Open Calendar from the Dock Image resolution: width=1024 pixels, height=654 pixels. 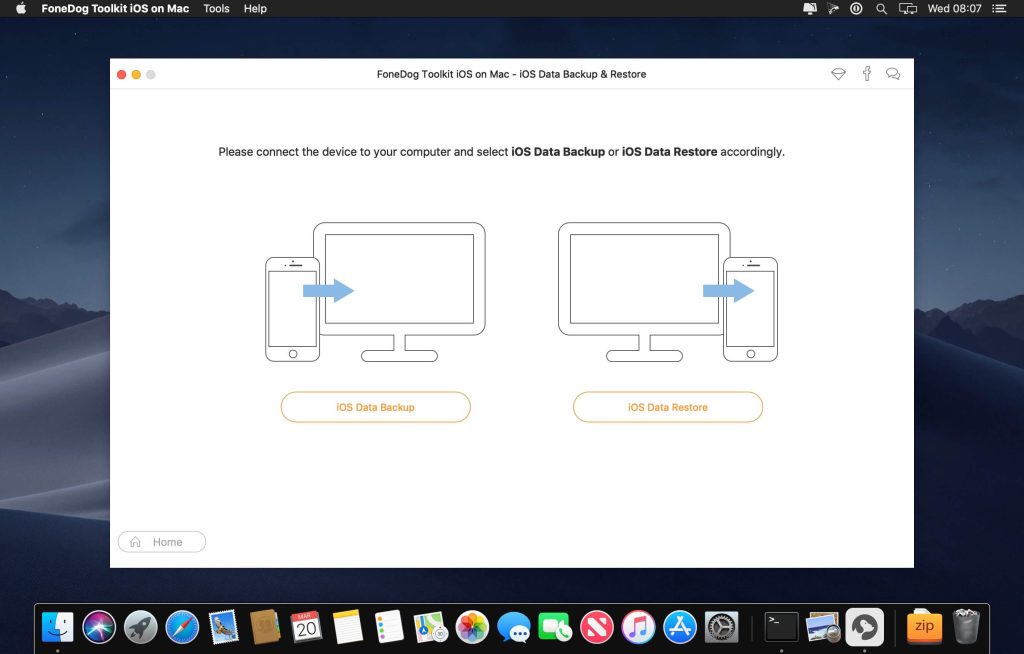pos(305,627)
